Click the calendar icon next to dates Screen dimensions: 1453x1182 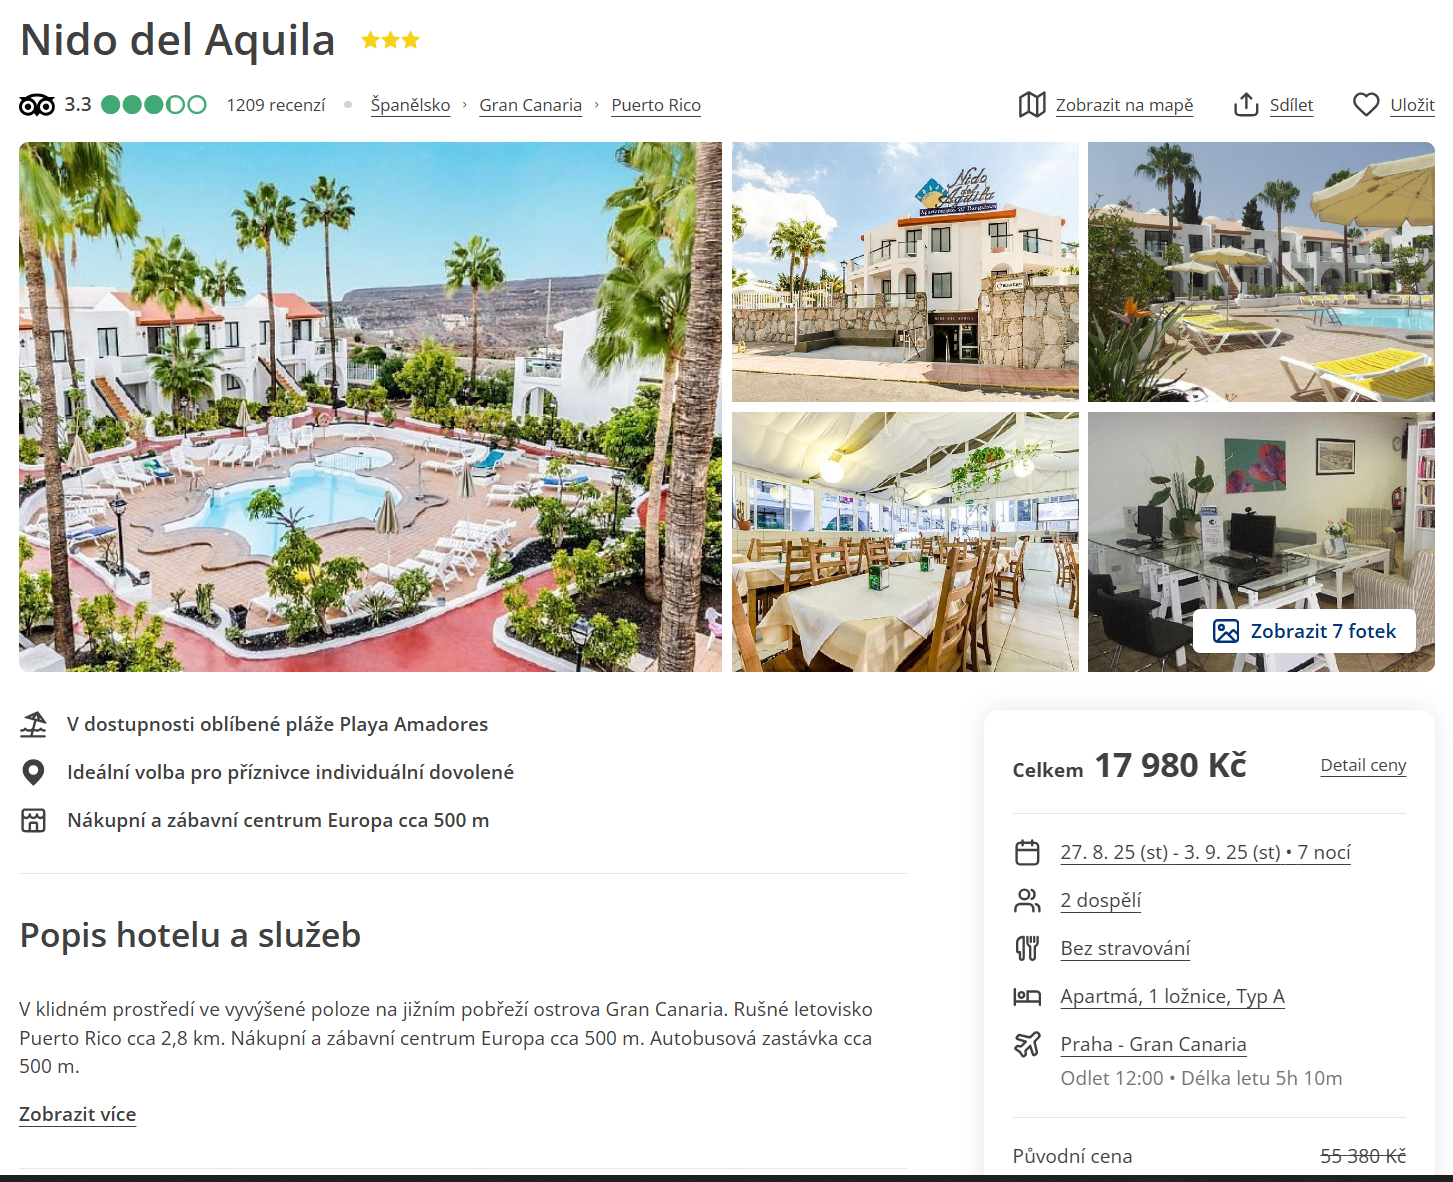coord(1027,852)
